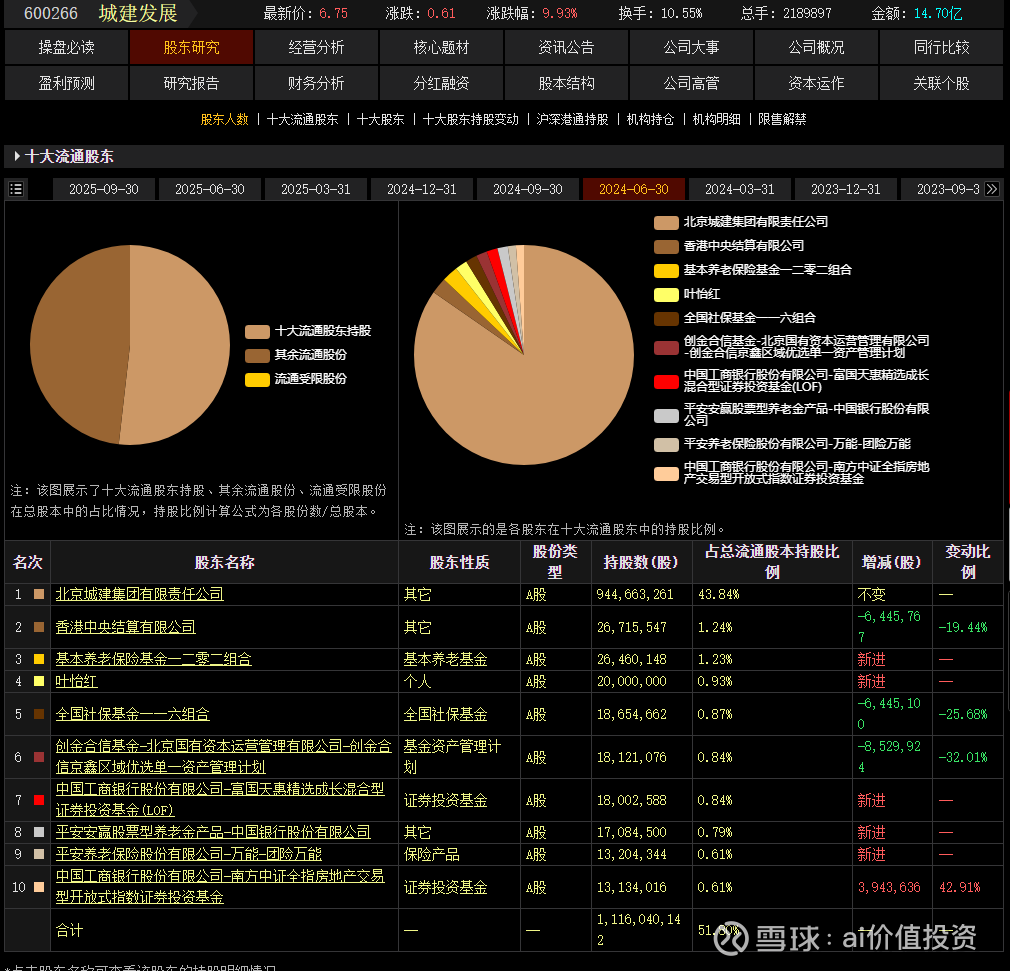Click the 叶怡红 yellow legend swatch
The height and width of the screenshot is (971, 1010).
tap(666, 294)
